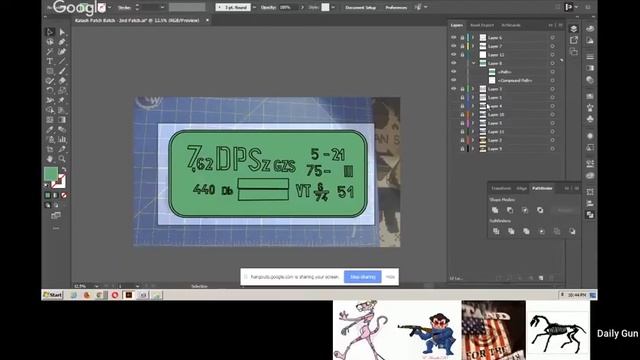Select the Eyedropper tool
The height and width of the screenshot is (360, 640).
[50, 130]
